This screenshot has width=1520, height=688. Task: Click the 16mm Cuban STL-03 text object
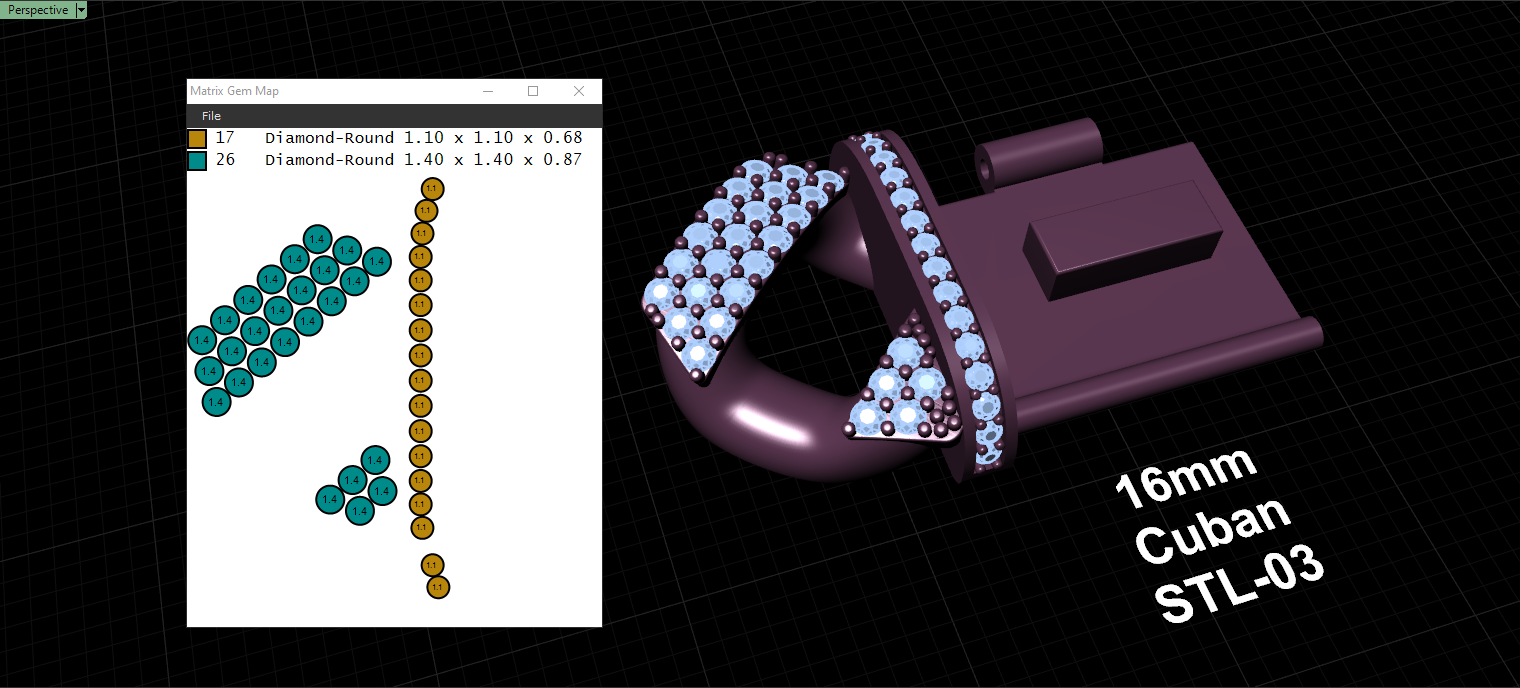(1220, 535)
